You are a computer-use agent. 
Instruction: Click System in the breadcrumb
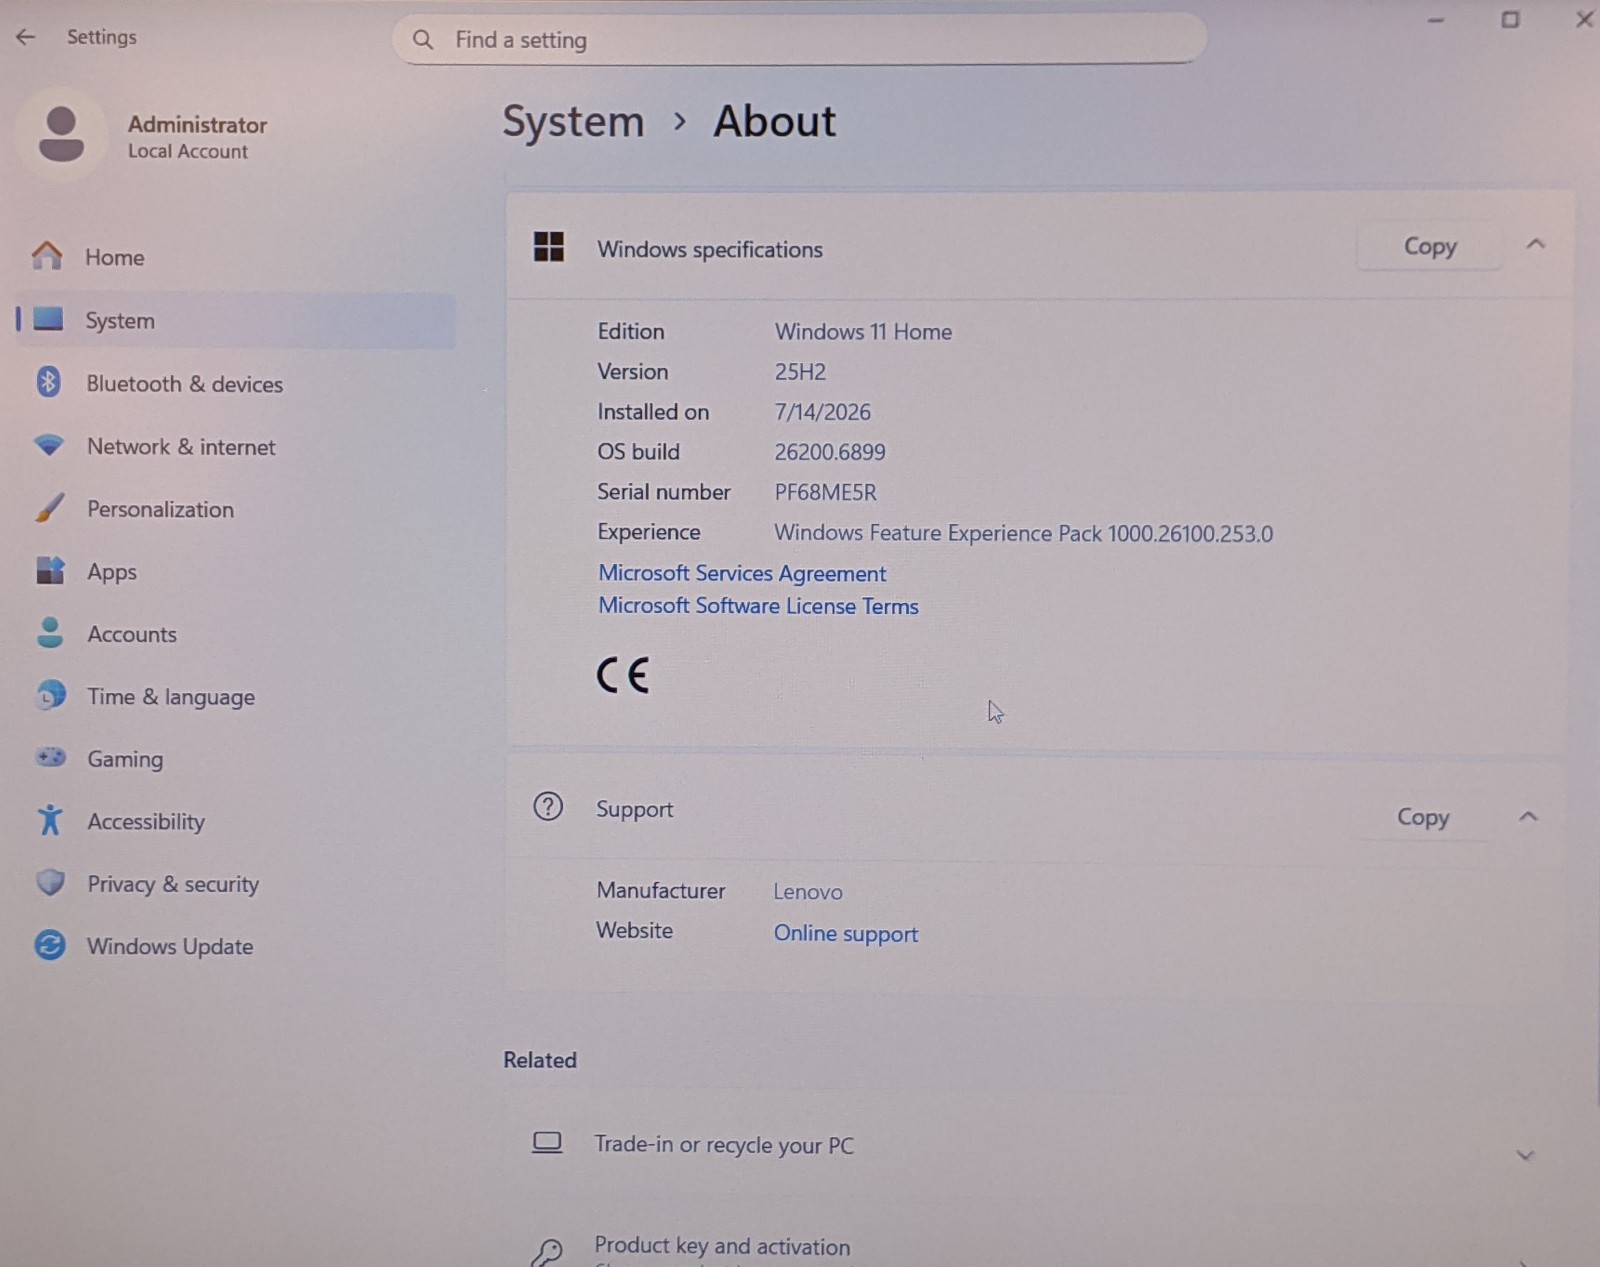click(x=573, y=122)
